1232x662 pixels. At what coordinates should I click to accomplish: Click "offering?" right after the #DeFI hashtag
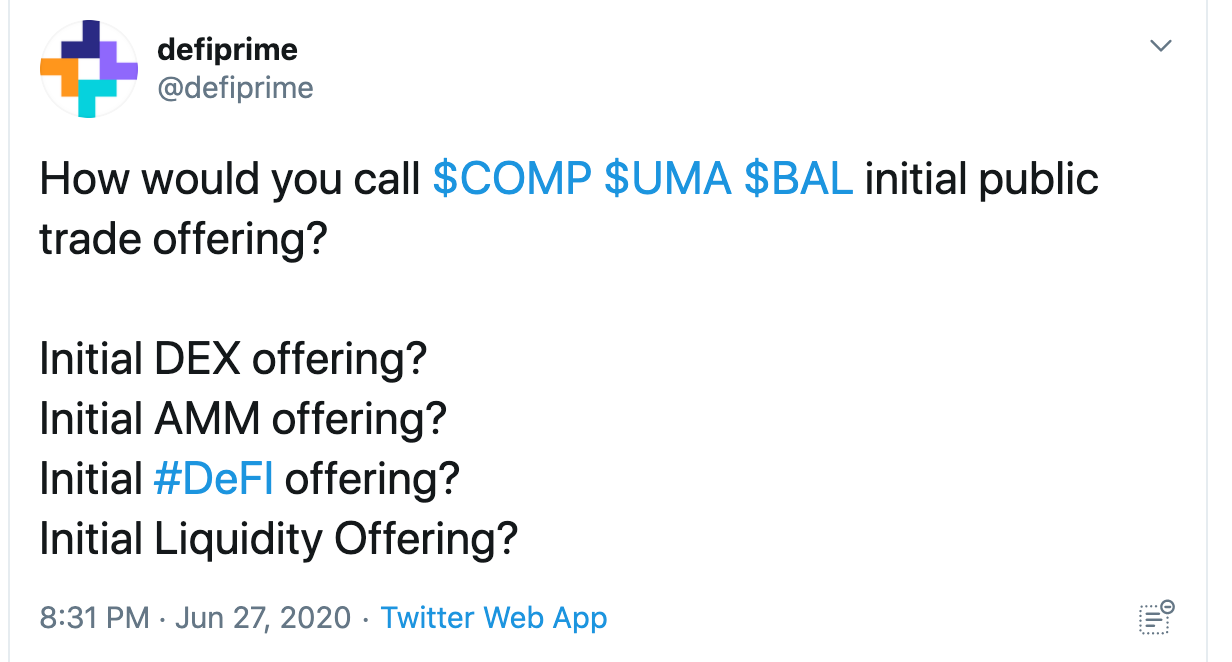pos(371,479)
